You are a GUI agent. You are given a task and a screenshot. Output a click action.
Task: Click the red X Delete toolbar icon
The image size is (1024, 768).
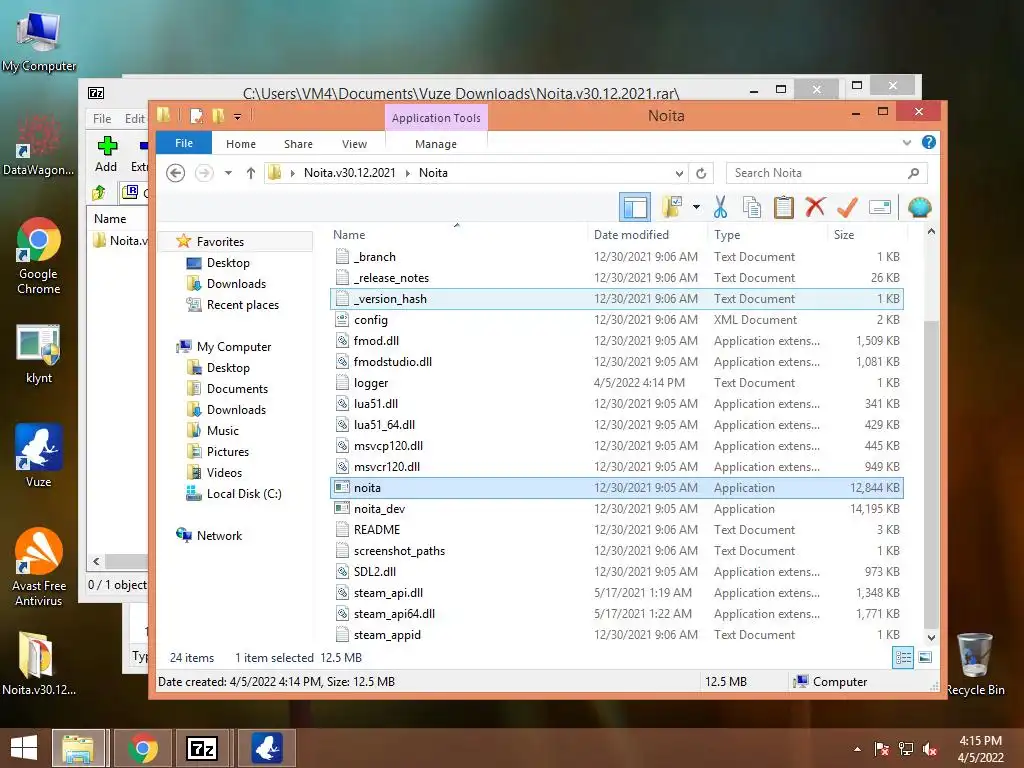click(x=815, y=207)
